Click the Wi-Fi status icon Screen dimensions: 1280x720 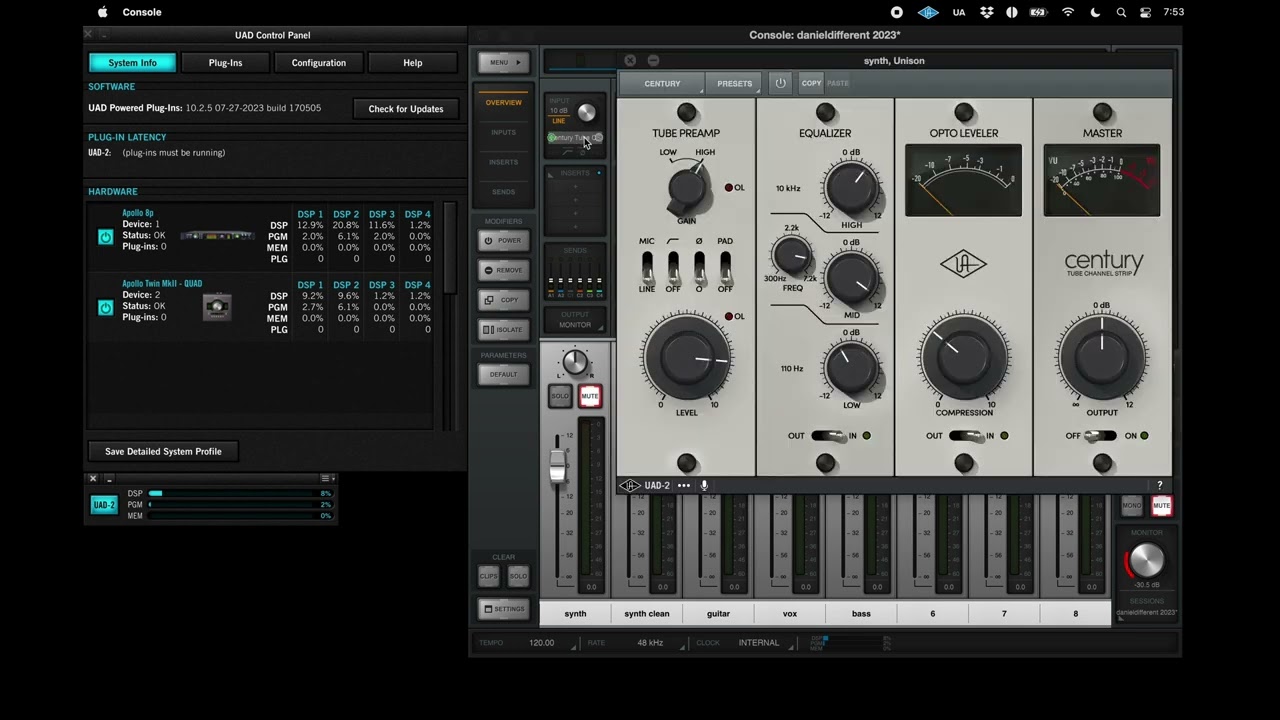coord(1068,12)
